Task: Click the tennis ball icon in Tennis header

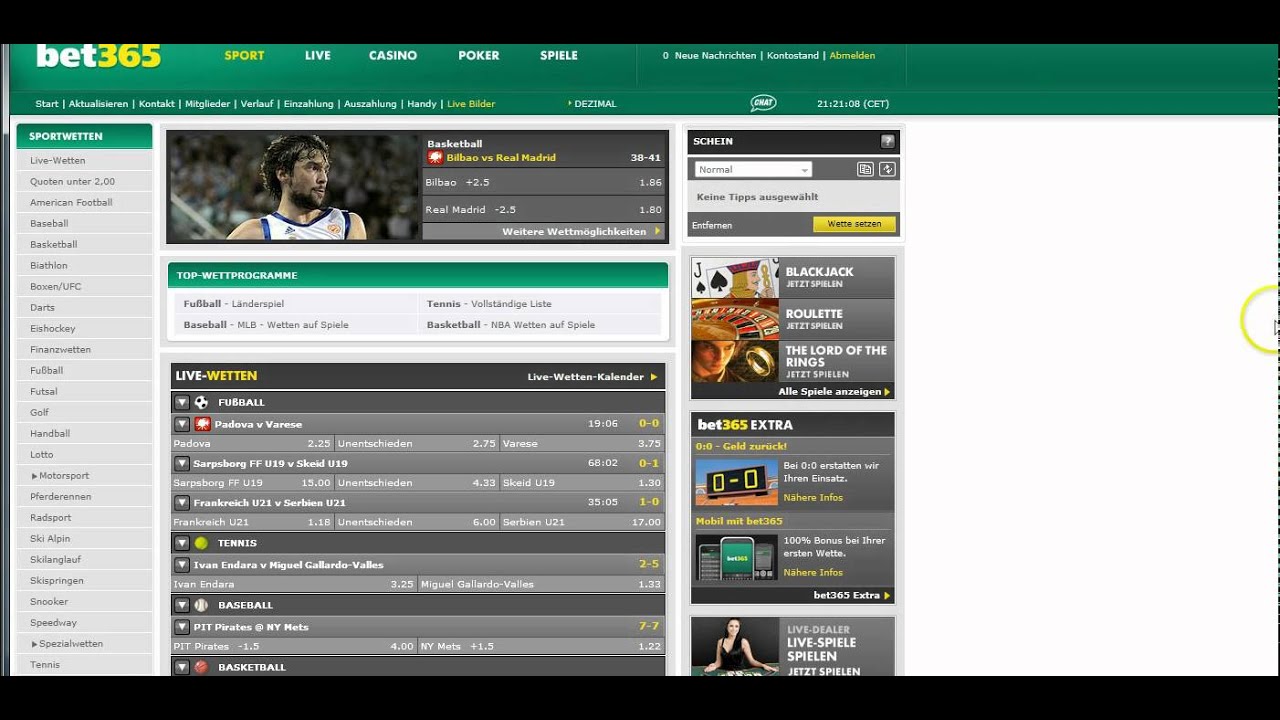Action: tap(201, 543)
